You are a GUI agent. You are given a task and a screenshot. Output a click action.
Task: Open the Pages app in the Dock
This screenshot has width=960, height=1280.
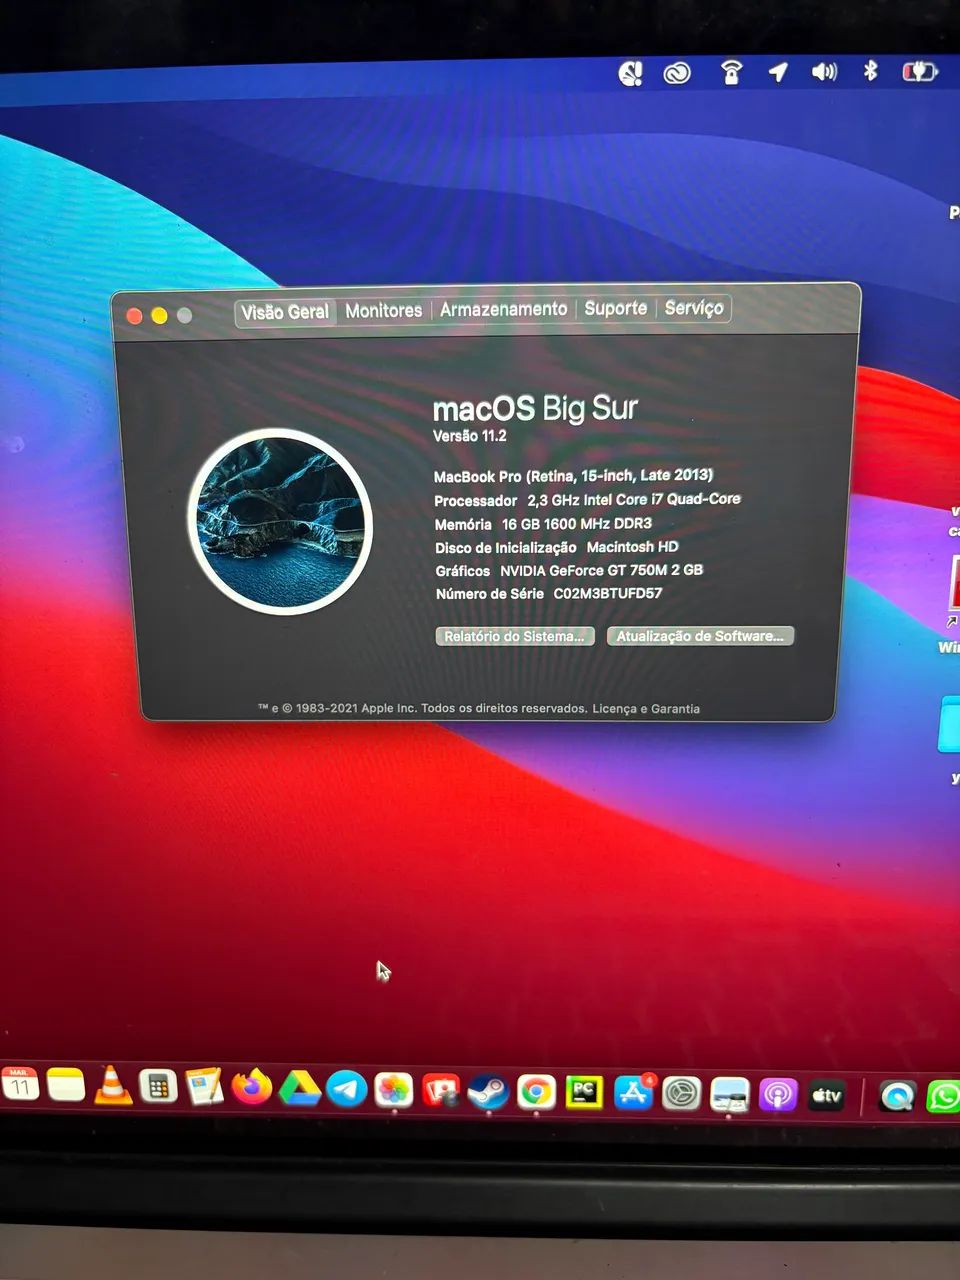point(205,1087)
